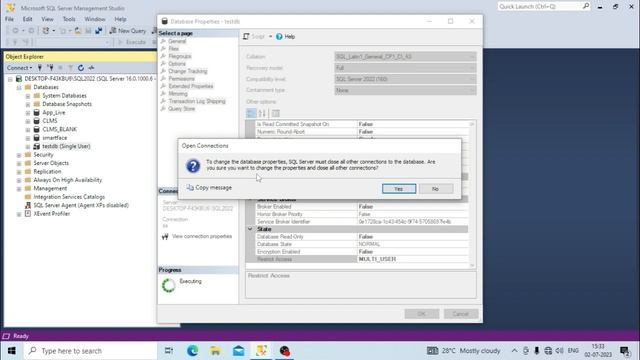Click the New Query toolbar button
640x360 pixels.
pyautogui.click(x=127, y=31)
